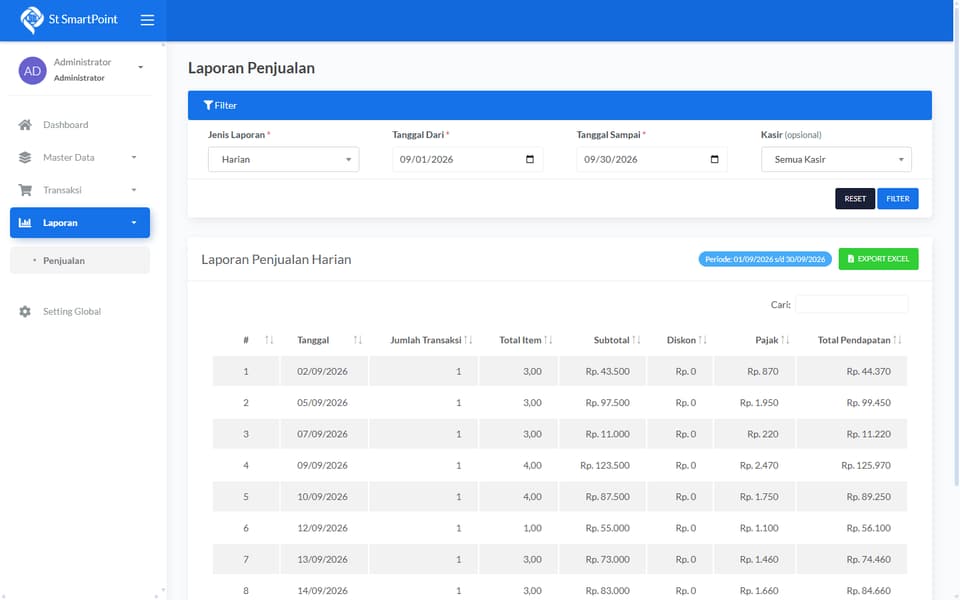The width and height of the screenshot is (960, 600).
Task: Click pajak value Rp. 1.100
Action: pos(759,528)
